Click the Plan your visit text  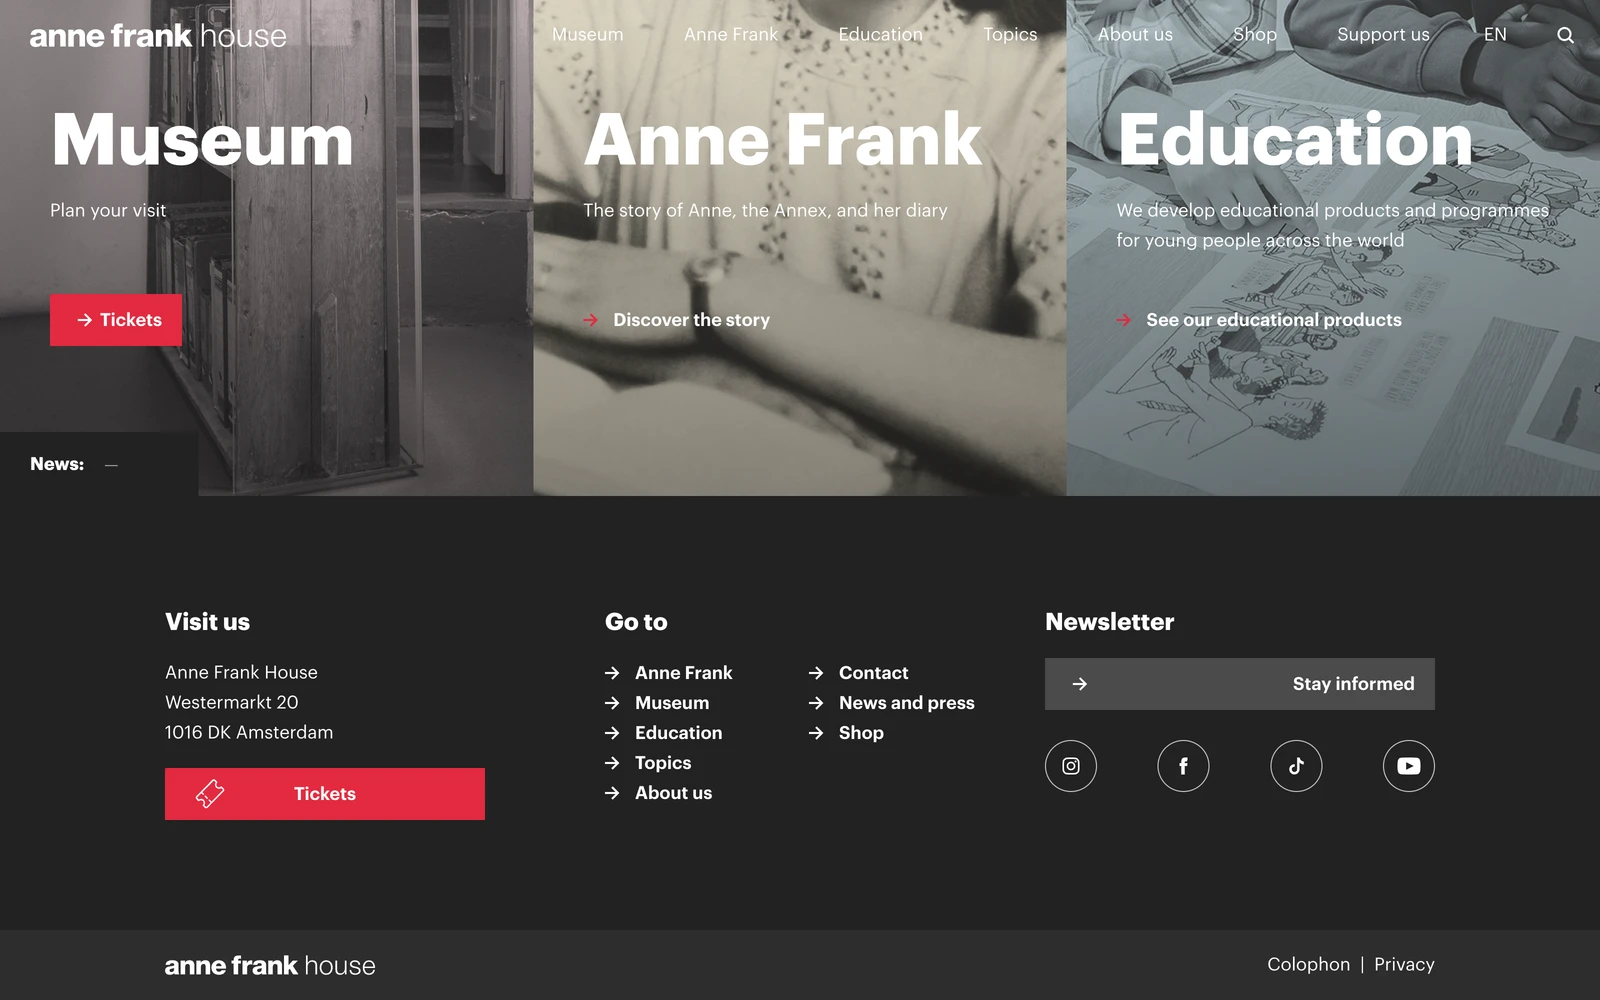point(108,210)
